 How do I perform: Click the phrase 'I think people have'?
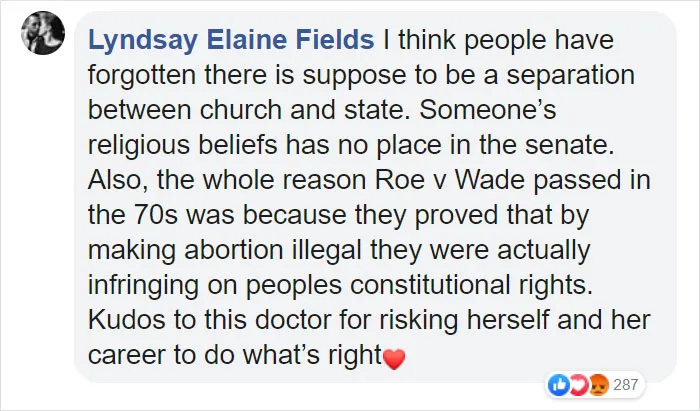tap(498, 39)
